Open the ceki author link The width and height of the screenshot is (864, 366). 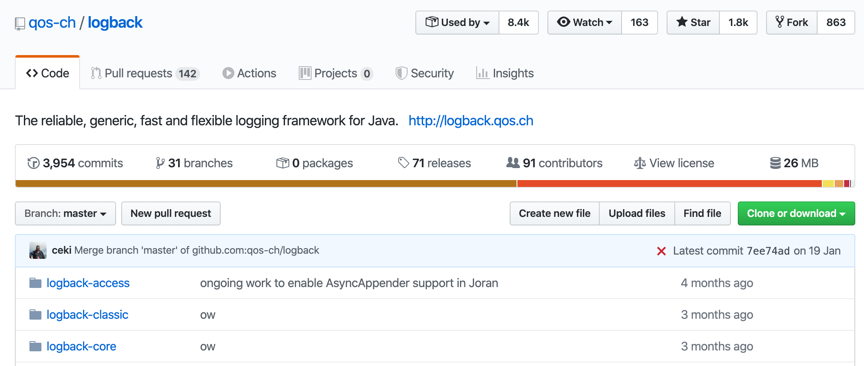tap(61, 251)
